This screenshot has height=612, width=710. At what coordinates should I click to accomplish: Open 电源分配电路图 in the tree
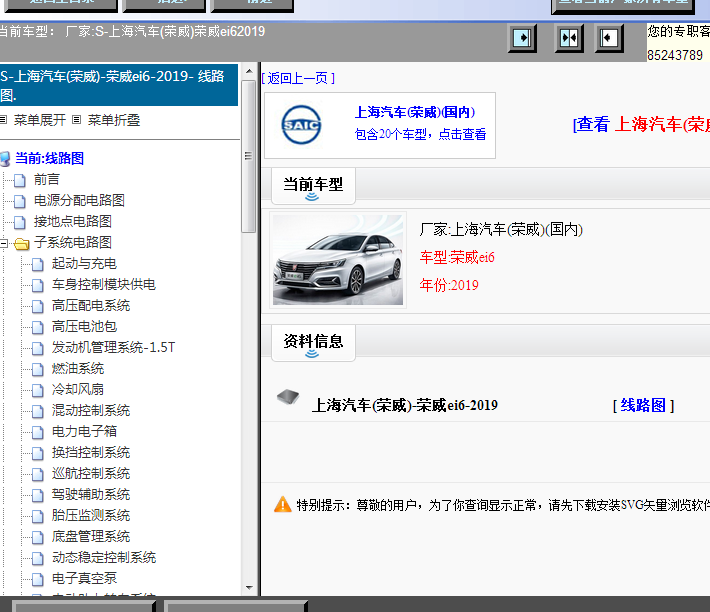(x=79, y=201)
